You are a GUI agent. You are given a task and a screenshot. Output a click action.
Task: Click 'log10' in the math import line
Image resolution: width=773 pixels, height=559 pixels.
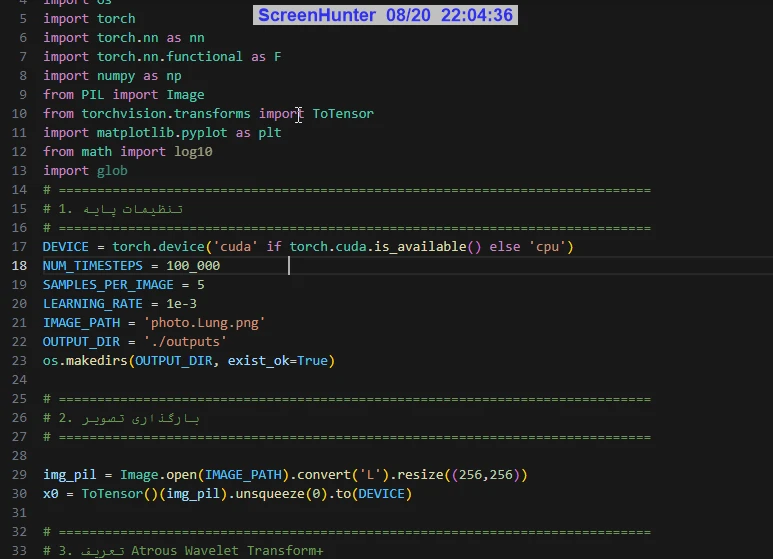(x=193, y=152)
